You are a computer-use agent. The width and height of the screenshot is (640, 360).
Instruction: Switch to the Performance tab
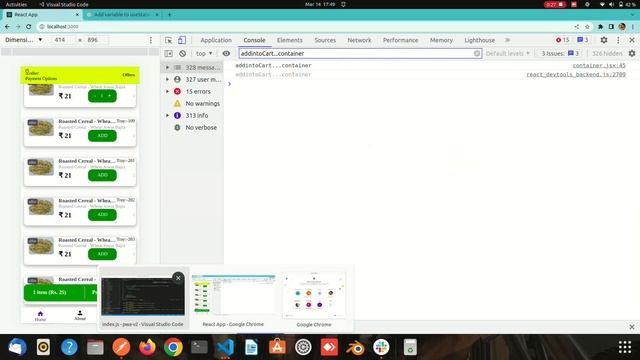pos(400,40)
